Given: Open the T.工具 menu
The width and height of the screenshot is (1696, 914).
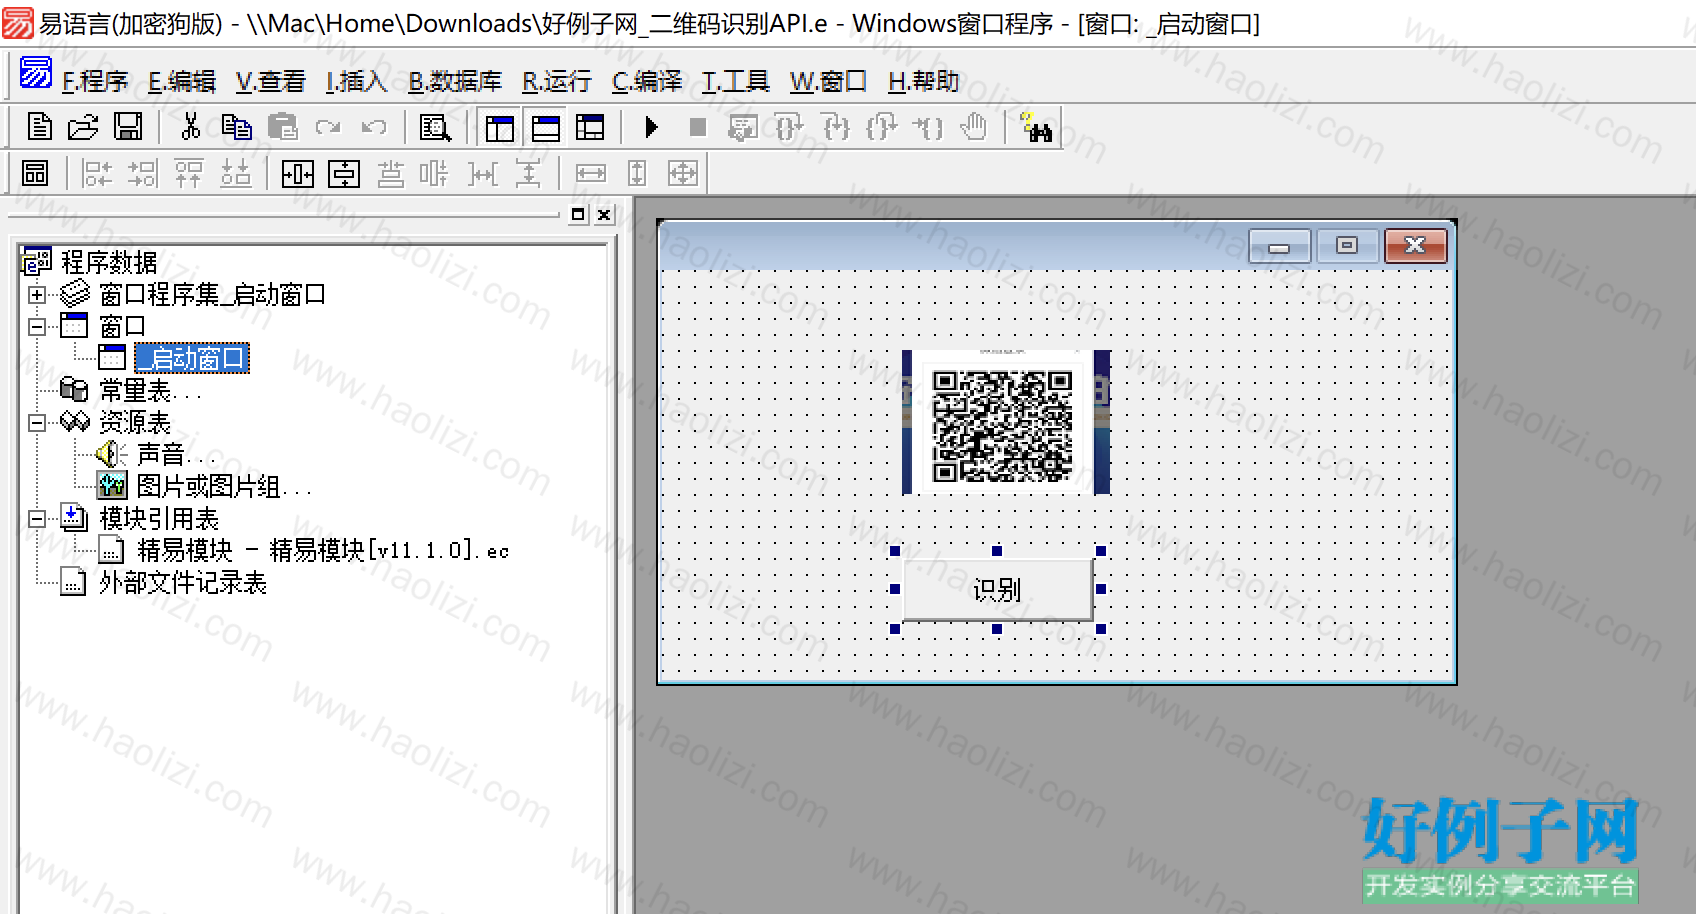Looking at the screenshot, I should pyautogui.click(x=735, y=81).
